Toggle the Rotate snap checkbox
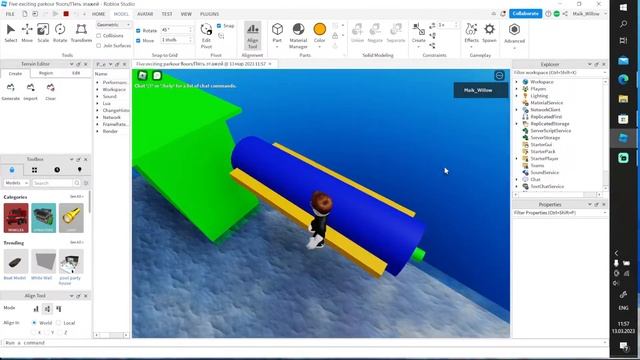 pyautogui.click(x=138, y=31)
